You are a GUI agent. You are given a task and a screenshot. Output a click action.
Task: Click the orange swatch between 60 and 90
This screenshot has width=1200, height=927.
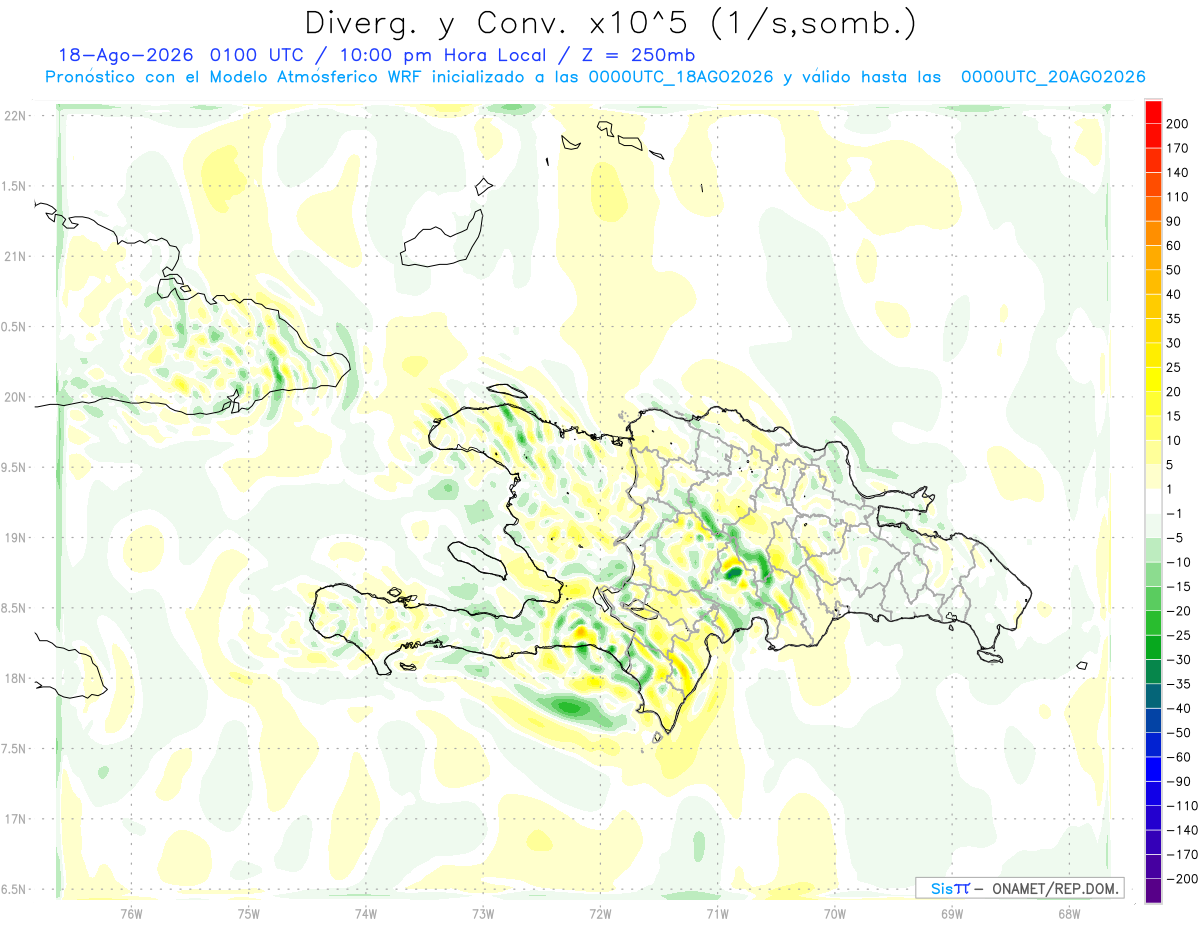[1153, 233]
